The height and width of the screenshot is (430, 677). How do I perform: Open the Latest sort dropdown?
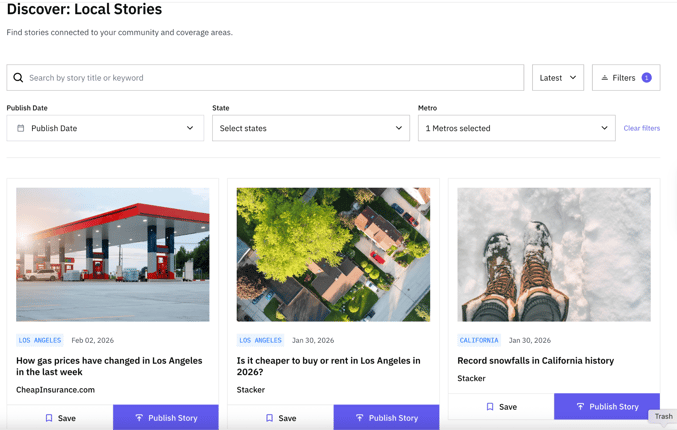click(x=558, y=78)
